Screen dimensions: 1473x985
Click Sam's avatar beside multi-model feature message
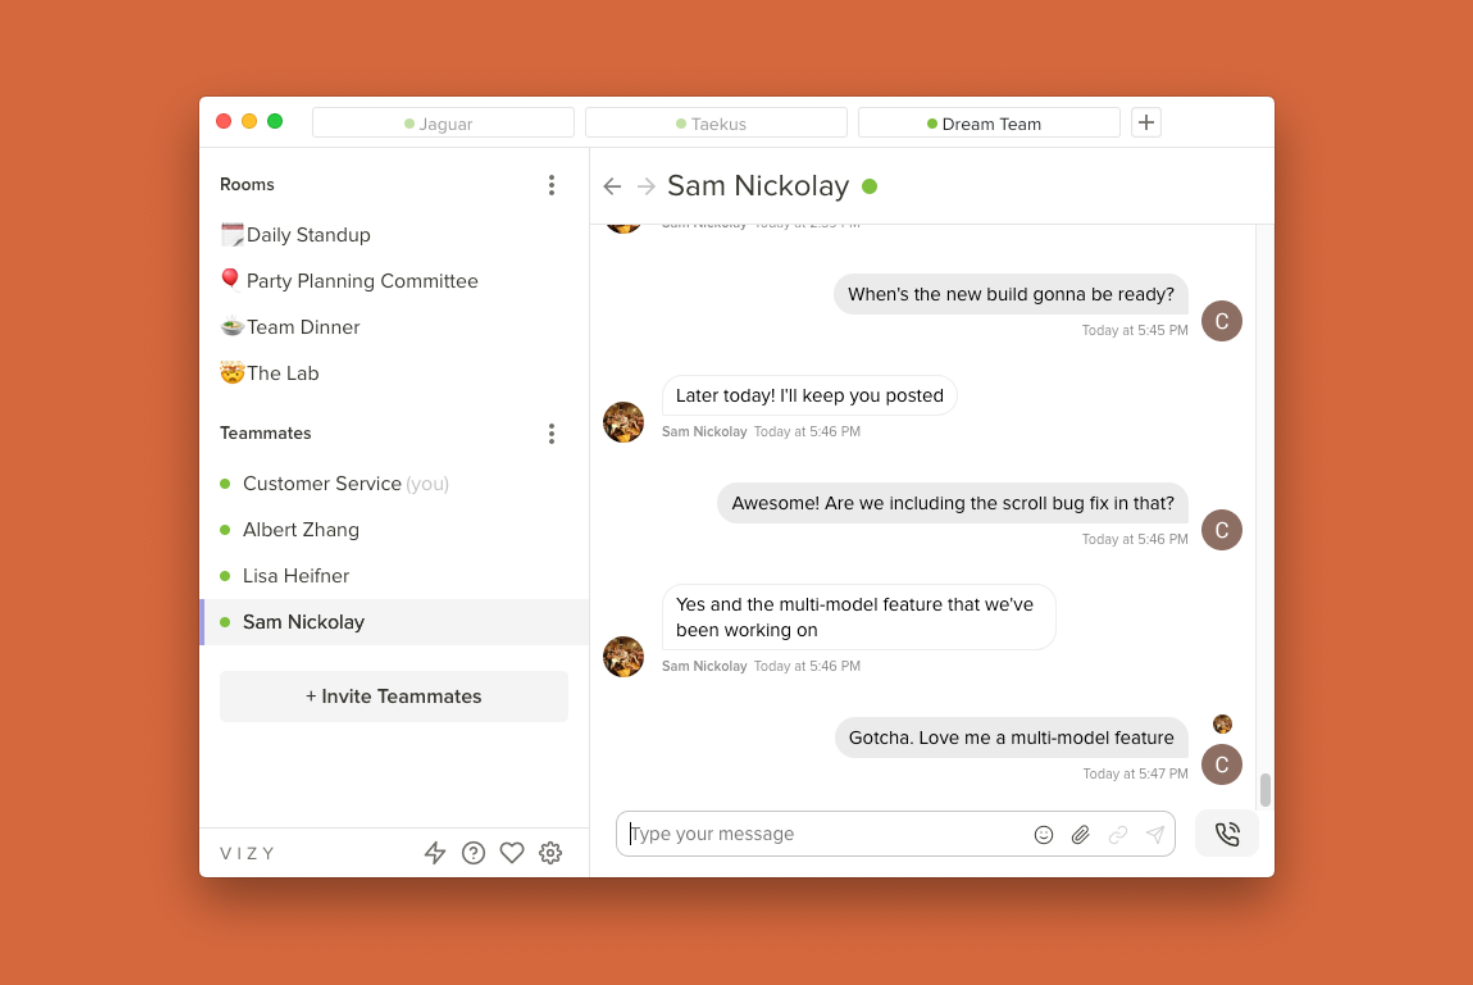click(x=623, y=657)
